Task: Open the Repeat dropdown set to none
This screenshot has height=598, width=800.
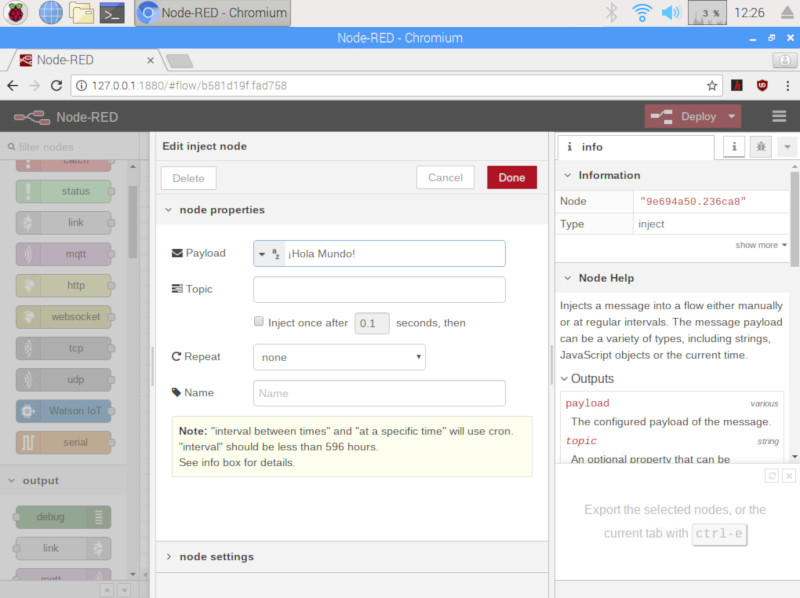Action: coord(339,357)
